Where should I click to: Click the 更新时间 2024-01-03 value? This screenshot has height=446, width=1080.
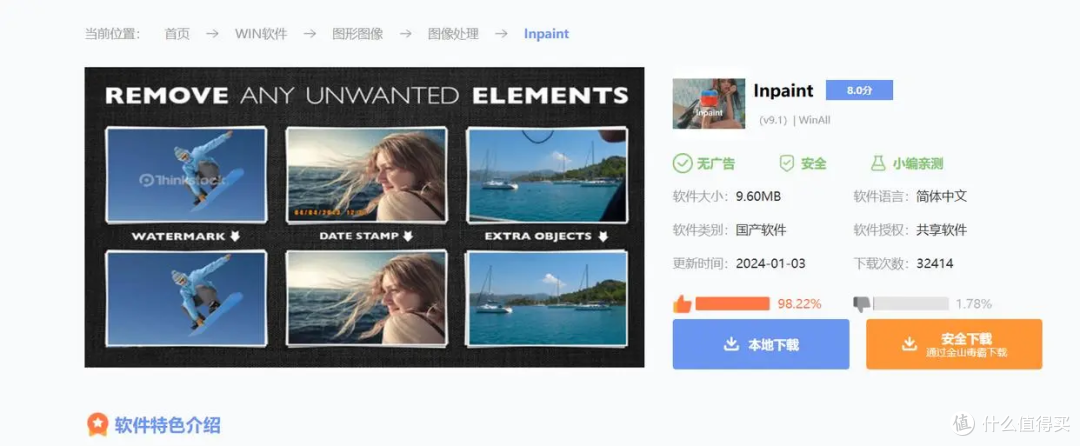(771, 264)
